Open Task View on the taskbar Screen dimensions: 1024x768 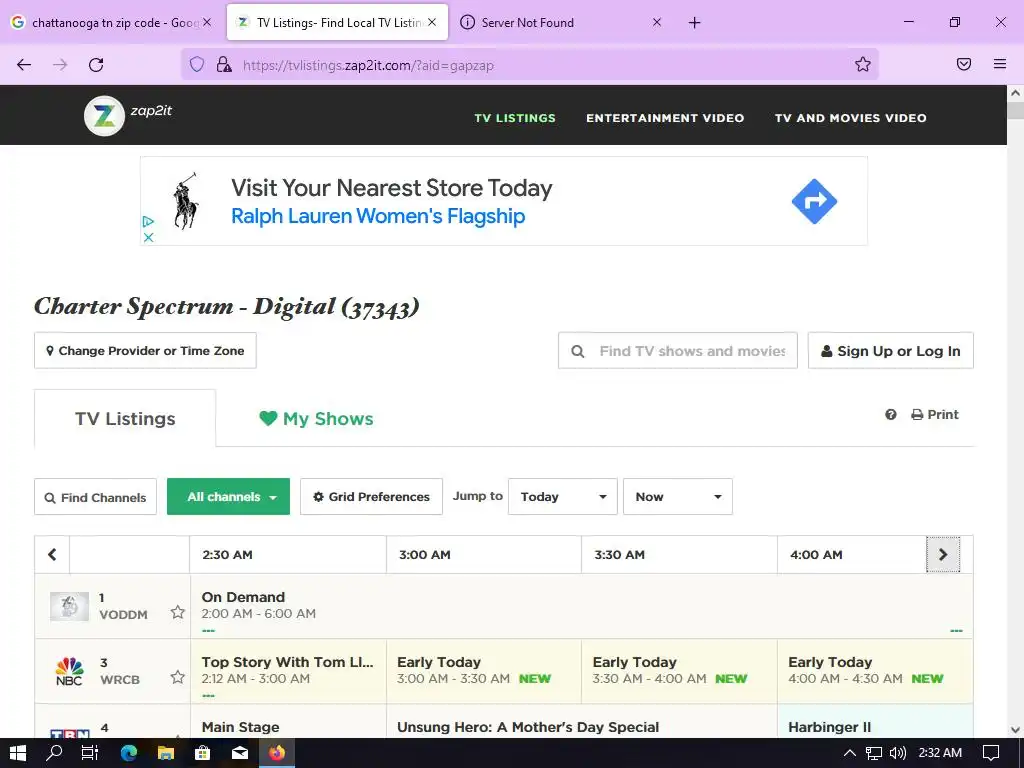click(90, 753)
